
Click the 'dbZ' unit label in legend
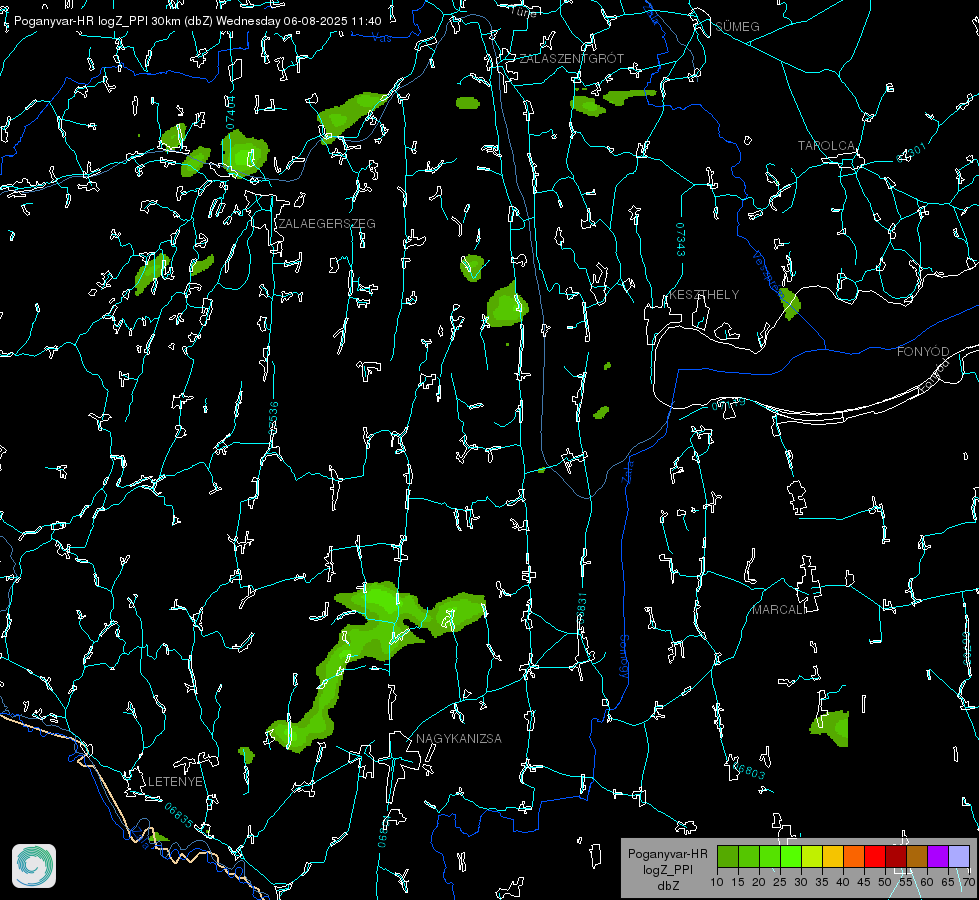667,886
